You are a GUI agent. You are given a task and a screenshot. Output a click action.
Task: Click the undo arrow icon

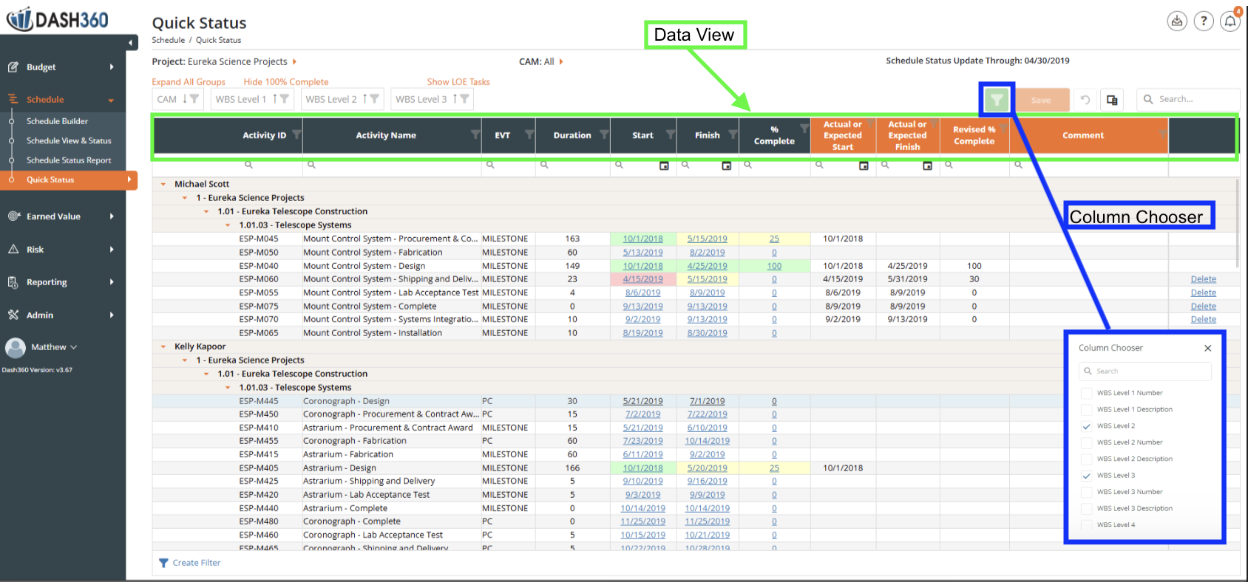point(1085,99)
